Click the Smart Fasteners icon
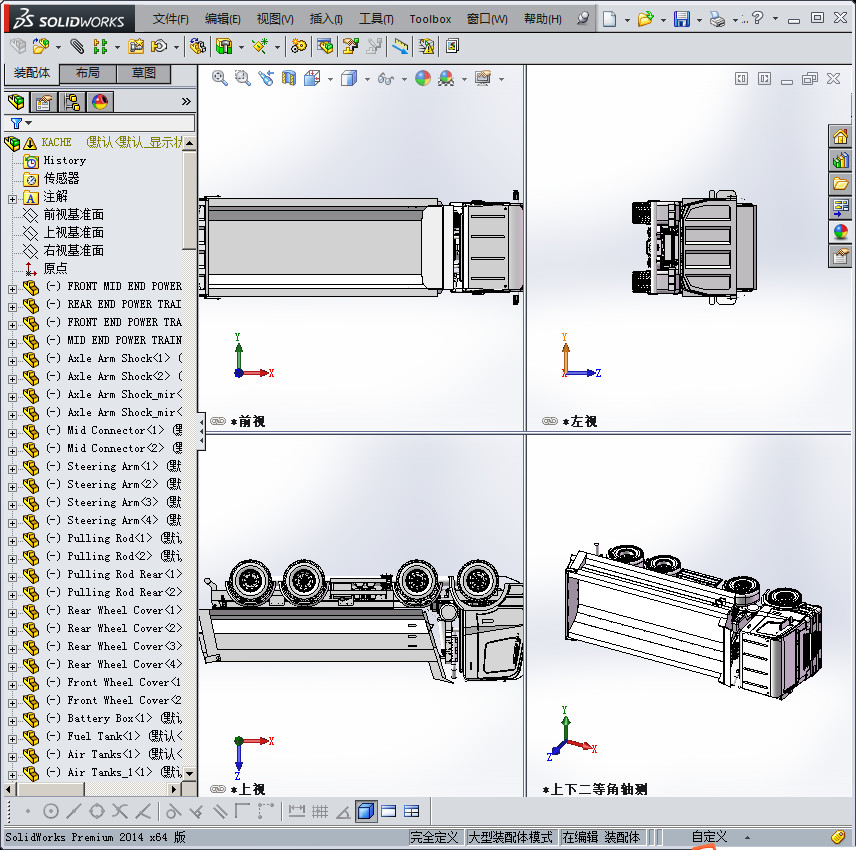This screenshot has height=850, width=856. [x=136, y=46]
